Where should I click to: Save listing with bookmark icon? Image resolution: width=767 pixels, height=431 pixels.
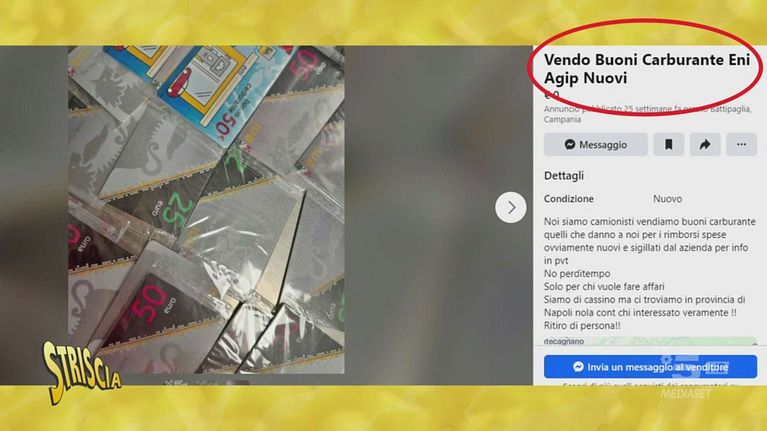pos(668,144)
